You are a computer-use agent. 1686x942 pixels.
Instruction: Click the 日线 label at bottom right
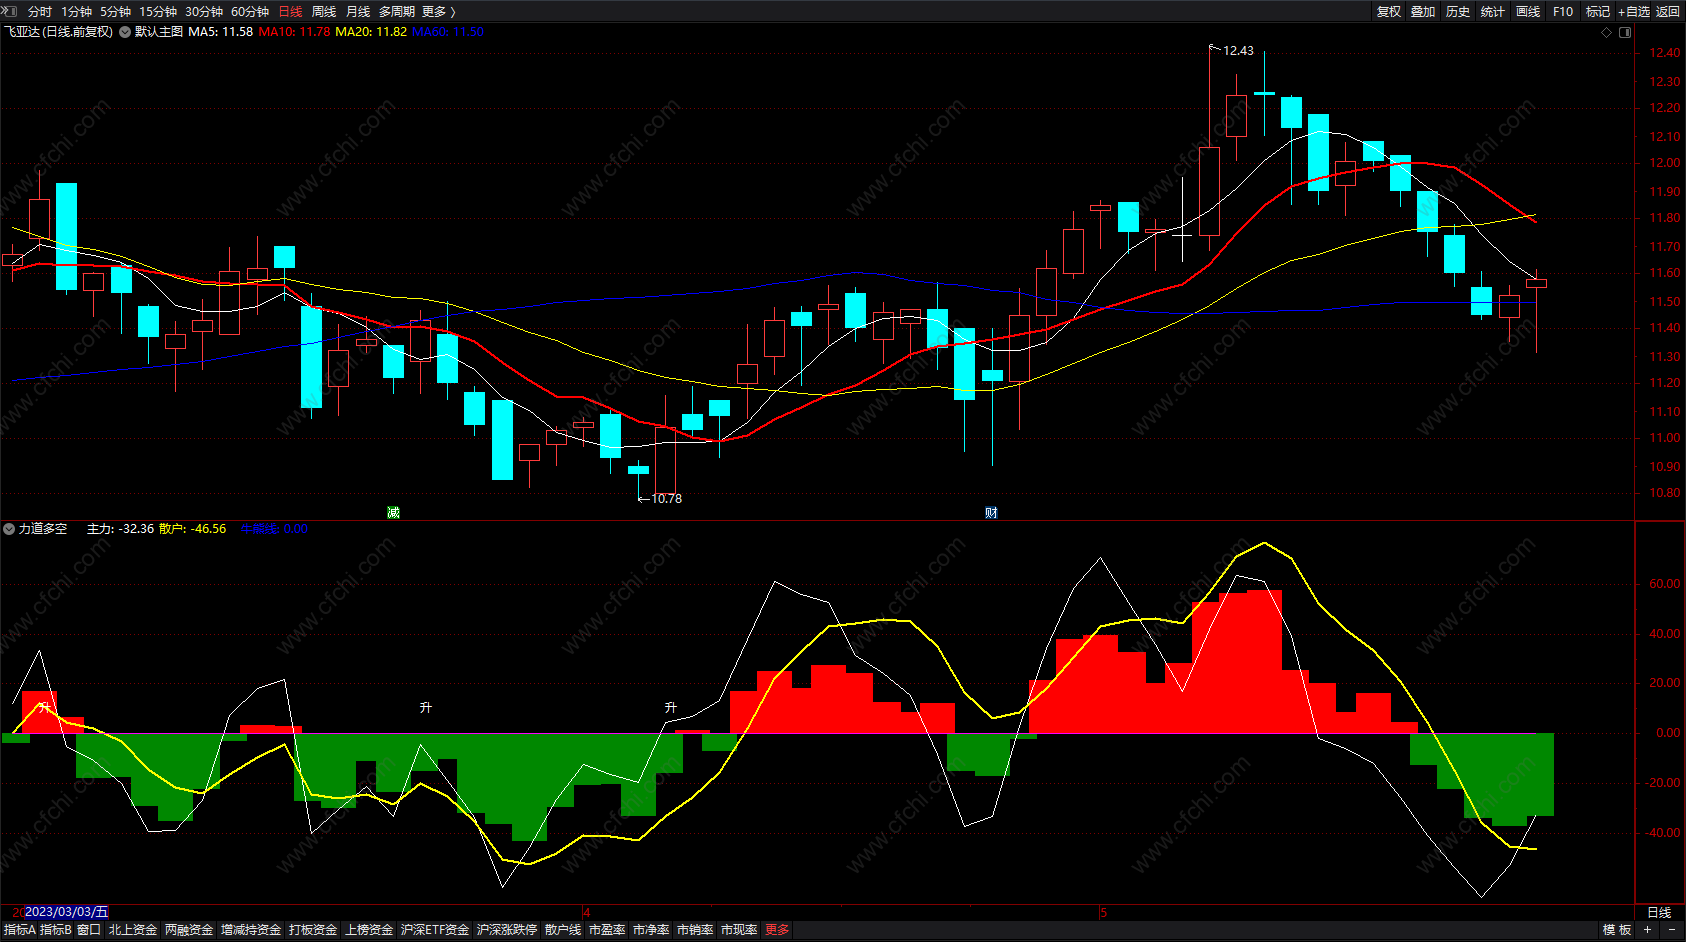coord(1659,912)
